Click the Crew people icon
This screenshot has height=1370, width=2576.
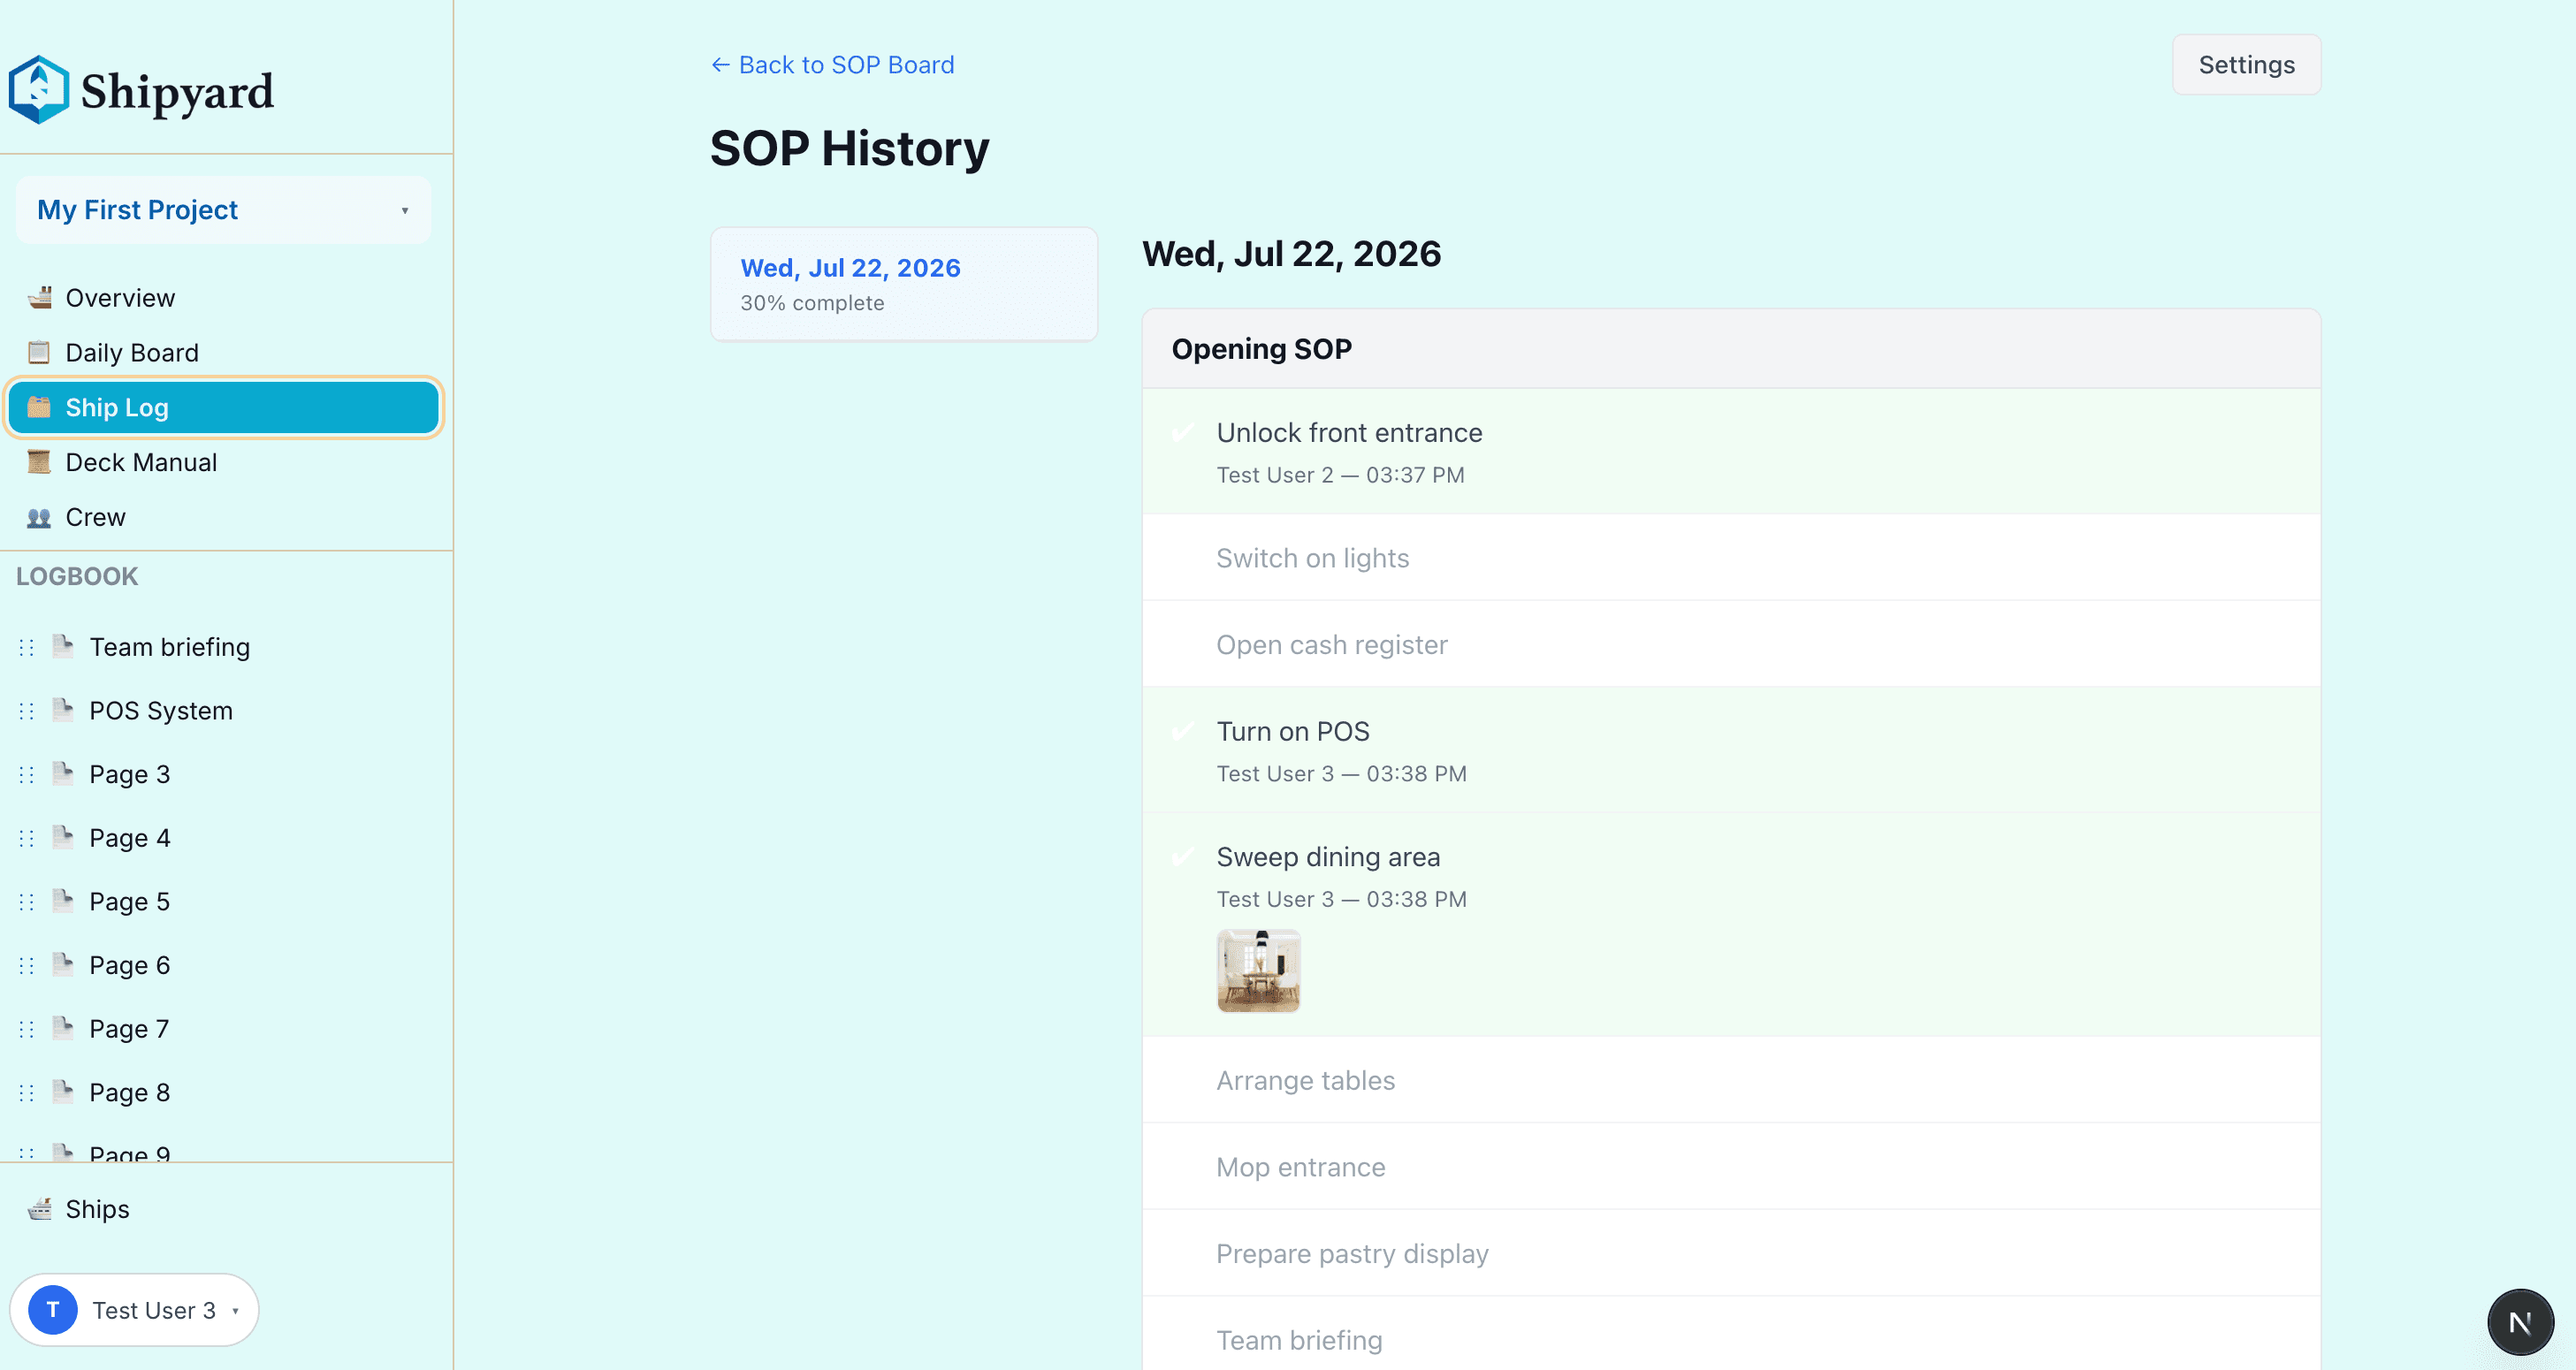39,517
